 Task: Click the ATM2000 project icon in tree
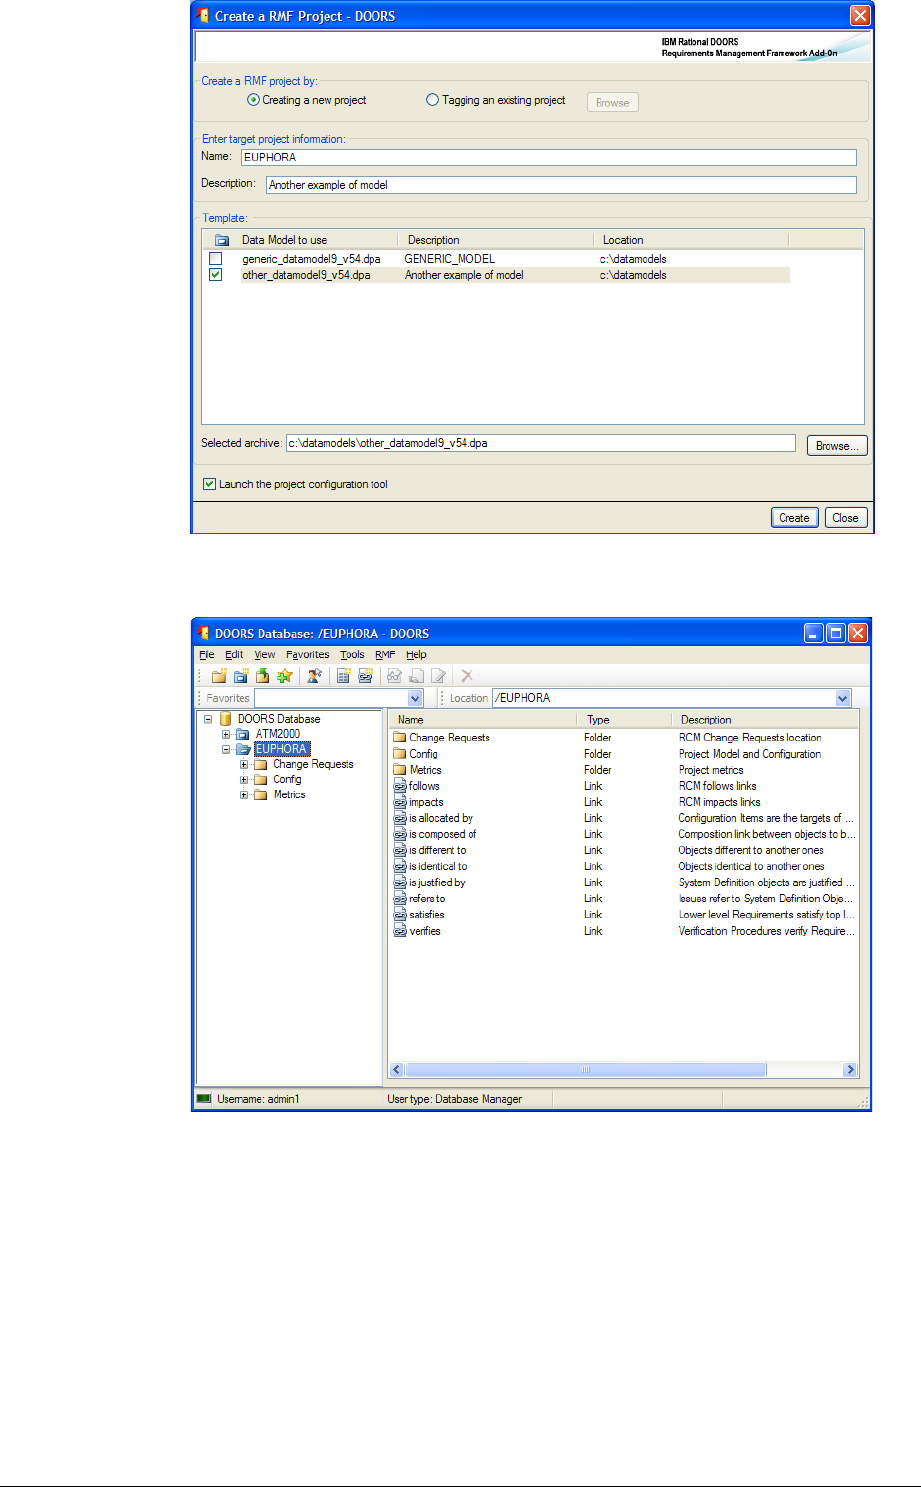243,734
